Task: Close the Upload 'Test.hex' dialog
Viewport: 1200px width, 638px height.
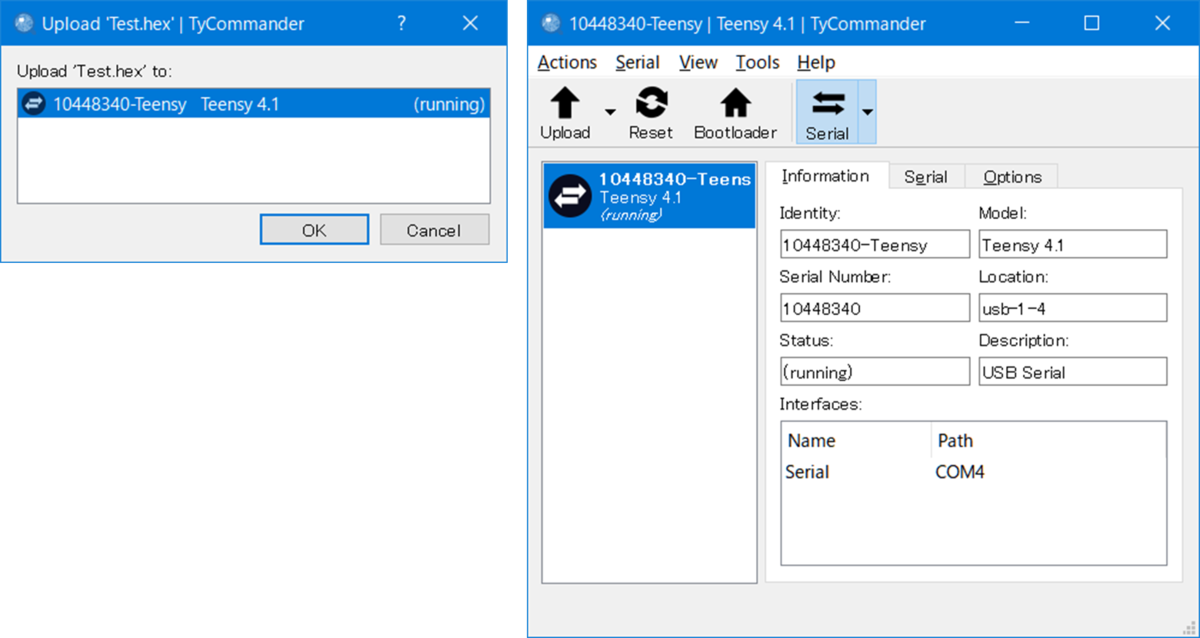Action: point(470,23)
